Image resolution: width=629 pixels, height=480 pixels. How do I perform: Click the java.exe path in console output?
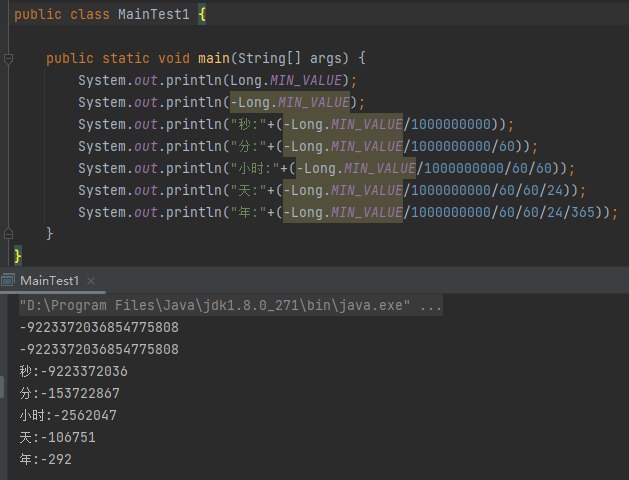pyautogui.click(x=213, y=305)
